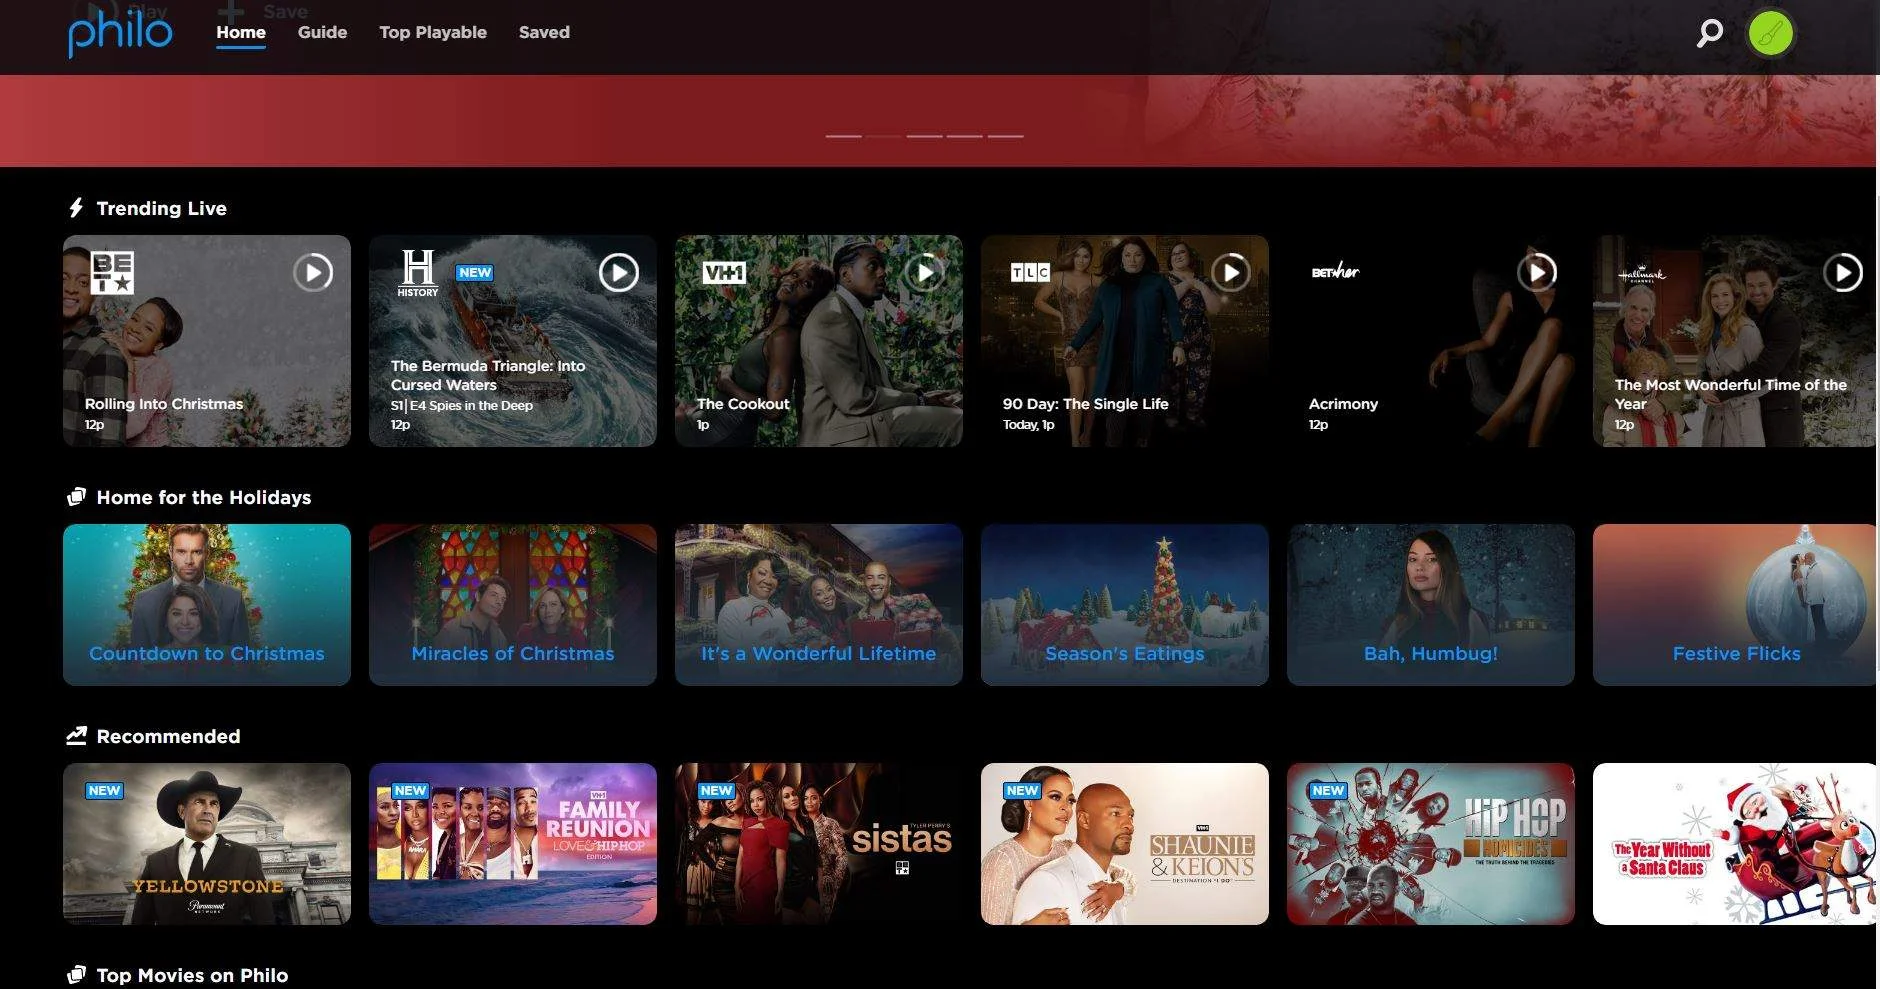Select the first hero carousel indicator
Image resolution: width=1880 pixels, height=989 pixels.
point(844,135)
